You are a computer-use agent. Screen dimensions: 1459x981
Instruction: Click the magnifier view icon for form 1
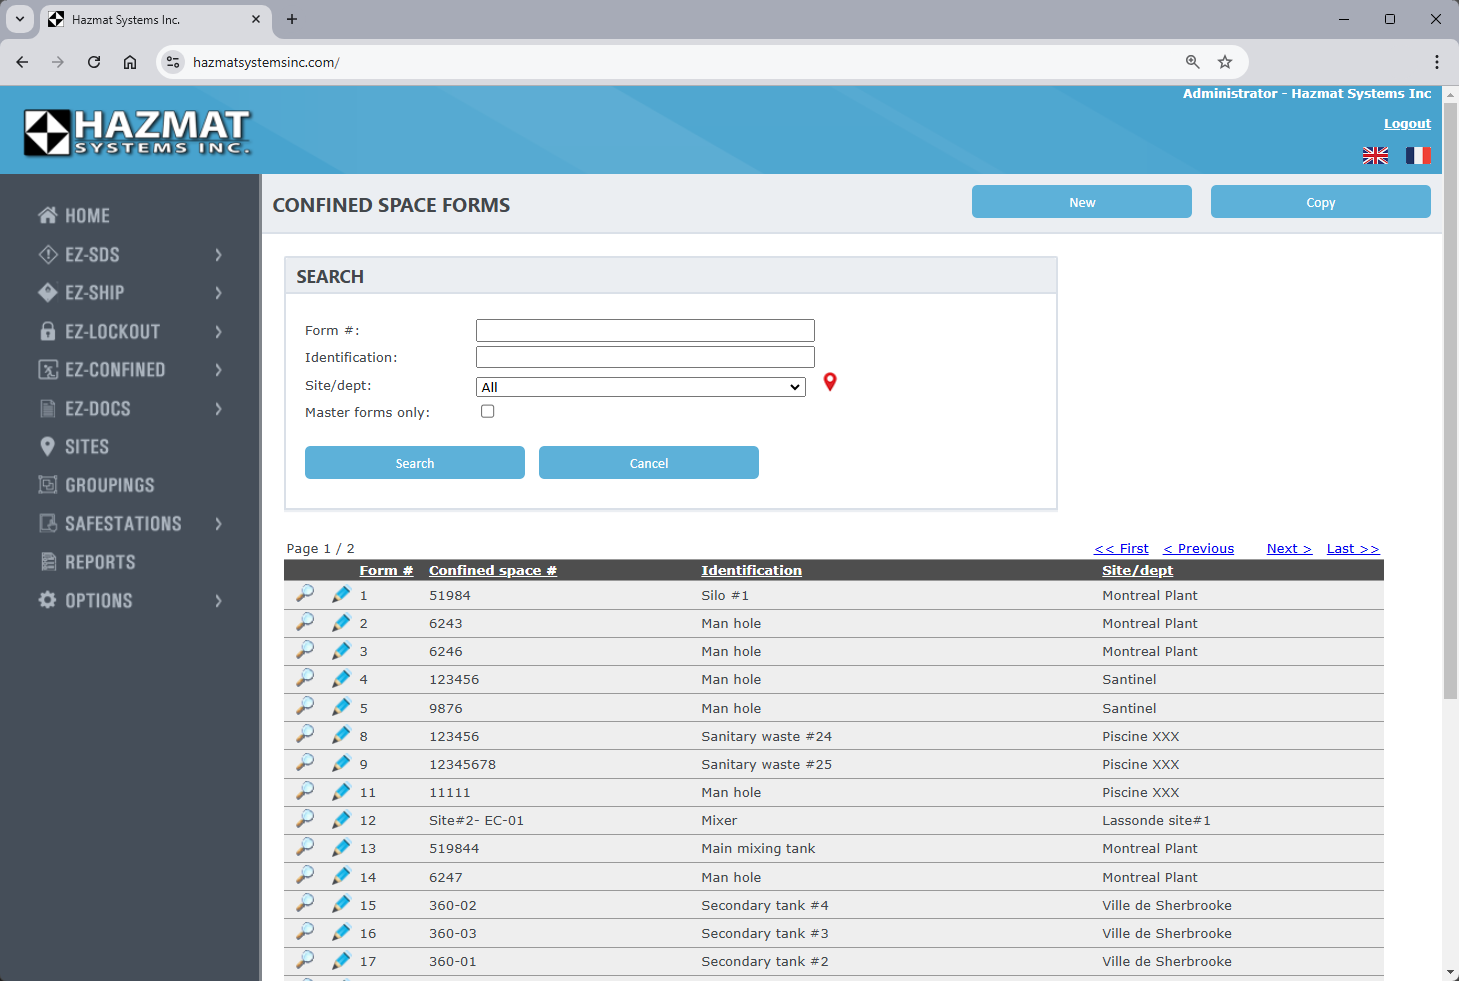click(x=305, y=594)
